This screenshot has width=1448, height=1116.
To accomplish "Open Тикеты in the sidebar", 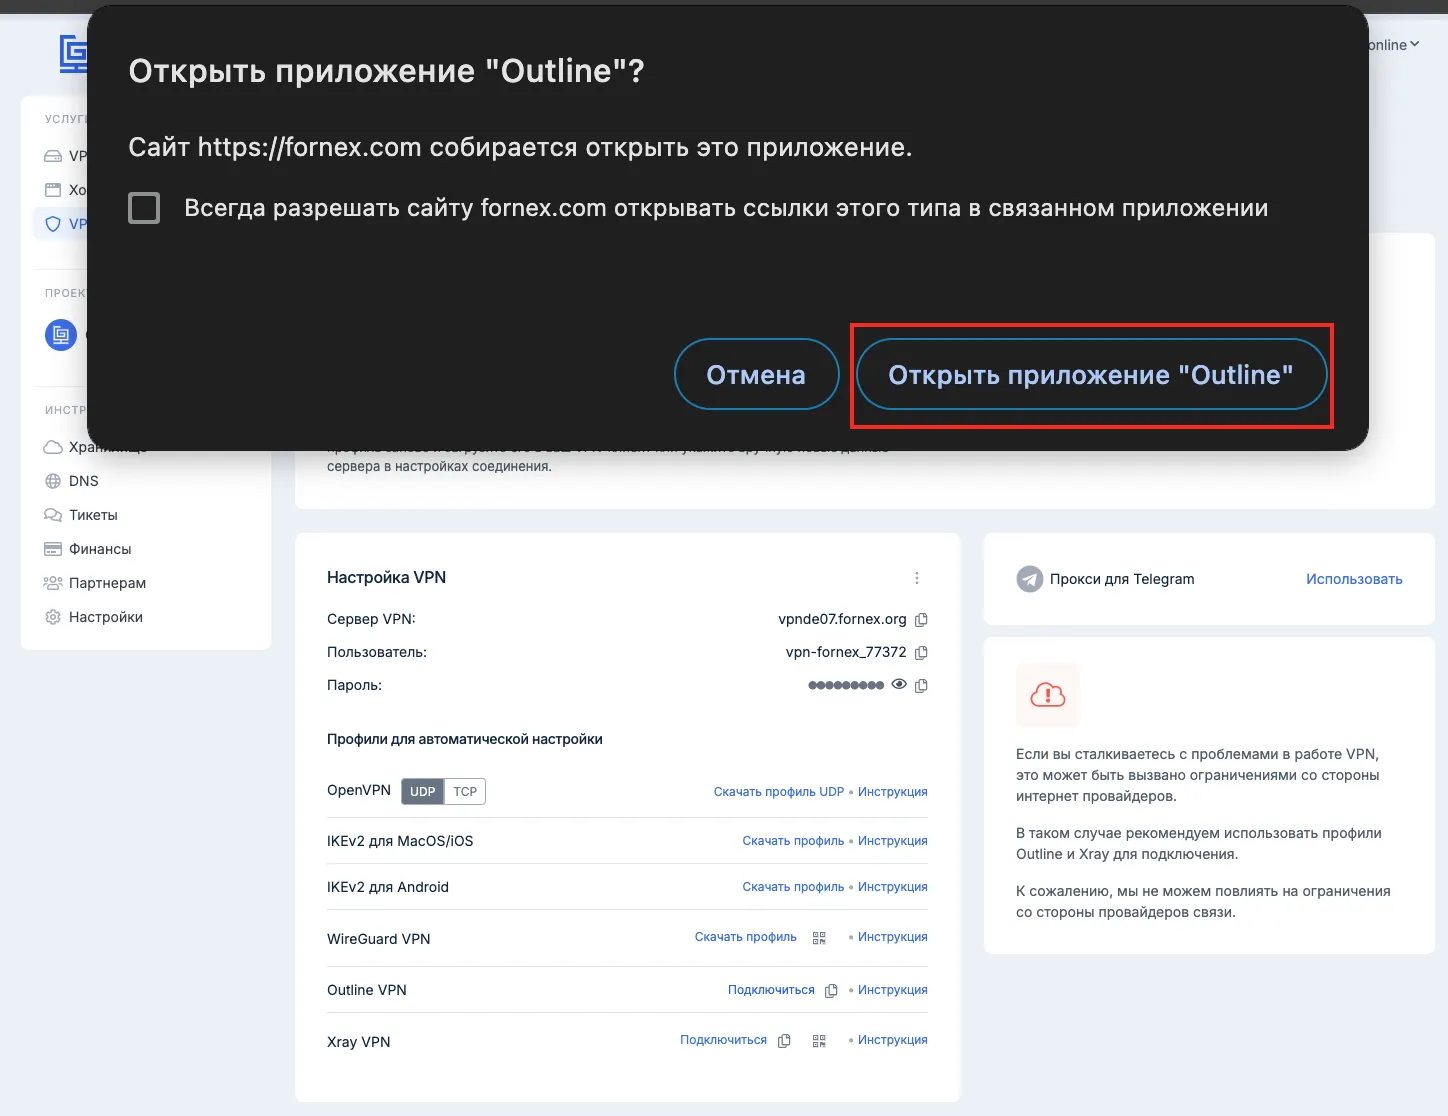I will pyautogui.click(x=93, y=515).
